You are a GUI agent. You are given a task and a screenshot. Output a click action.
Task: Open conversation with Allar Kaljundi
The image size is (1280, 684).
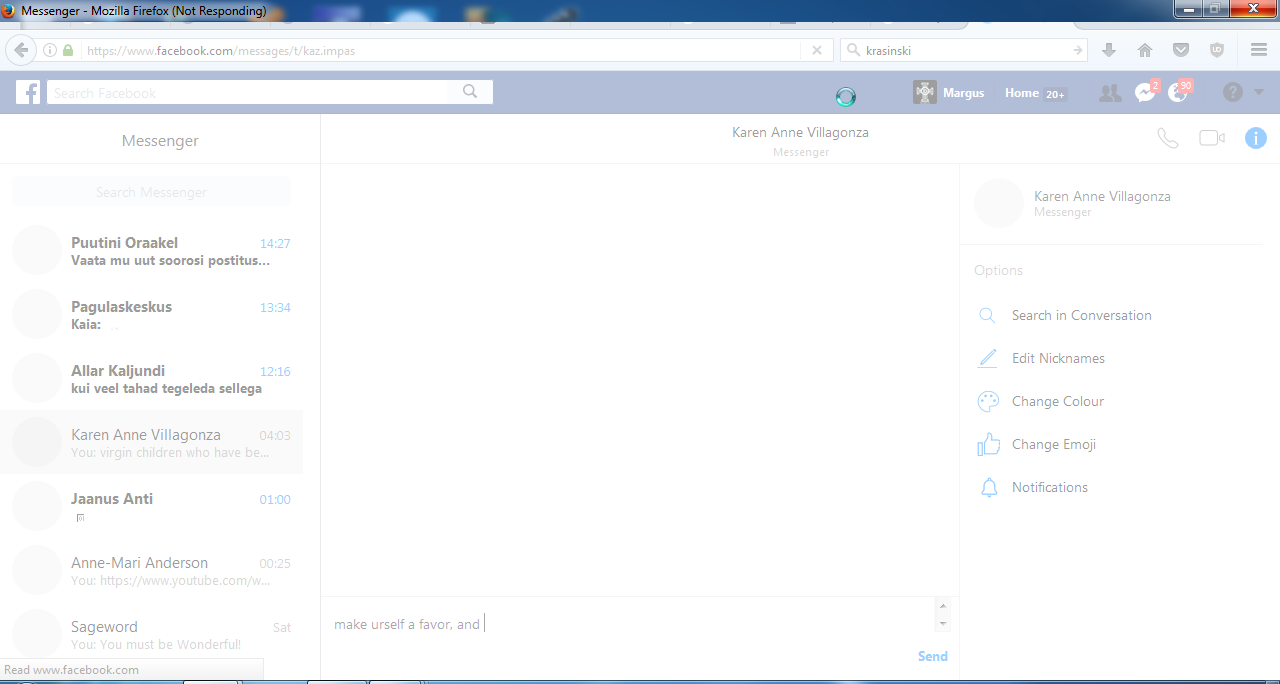pyautogui.click(x=151, y=379)
